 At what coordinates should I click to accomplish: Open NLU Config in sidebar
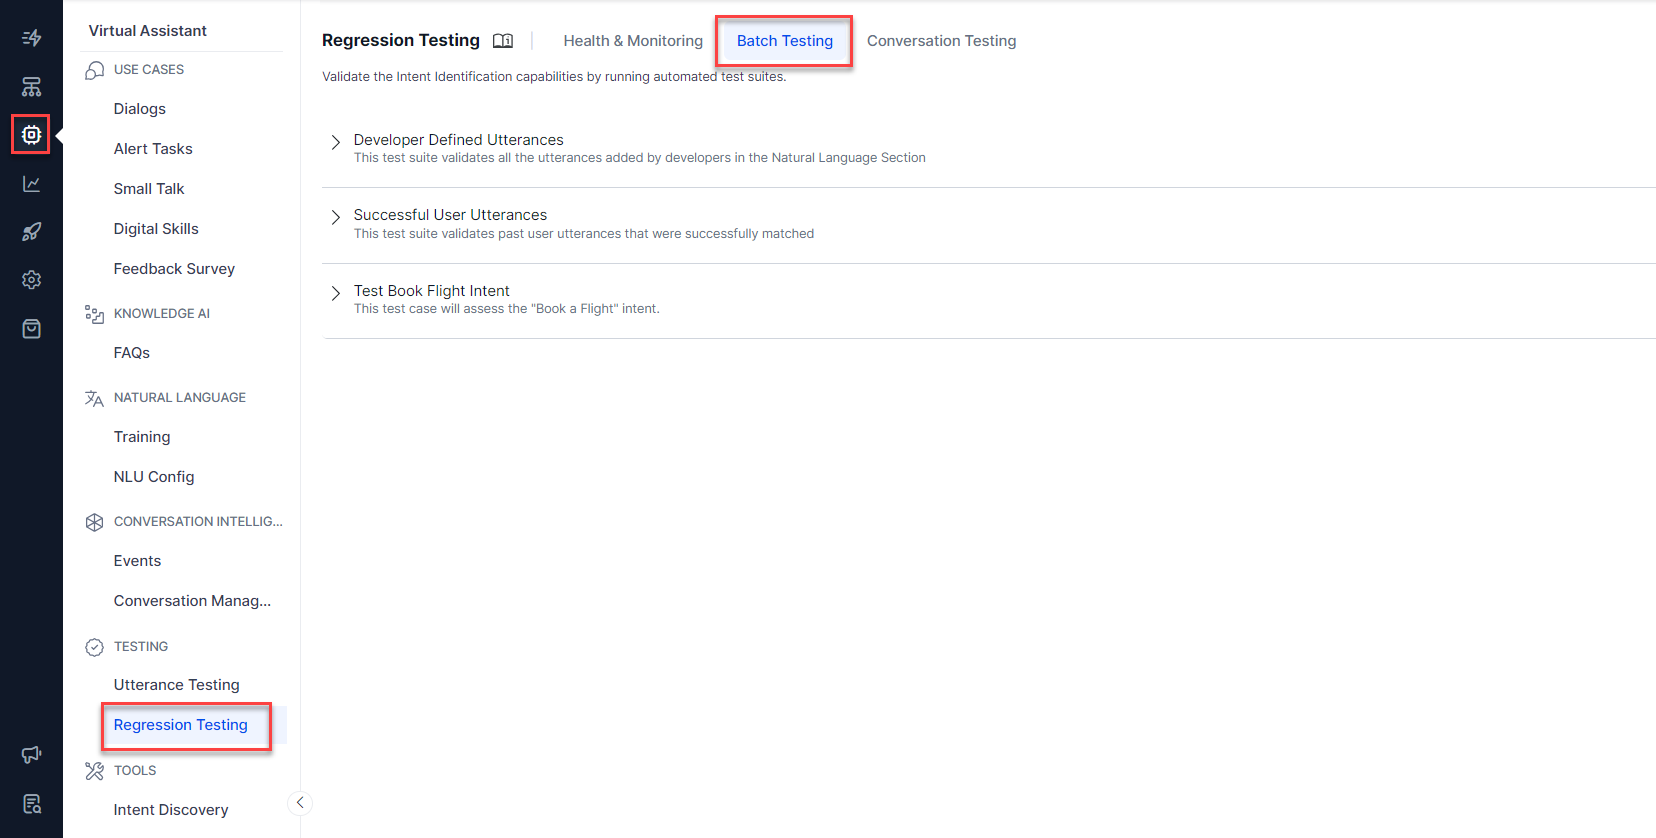pyautogui.click(x=154, y=477)
